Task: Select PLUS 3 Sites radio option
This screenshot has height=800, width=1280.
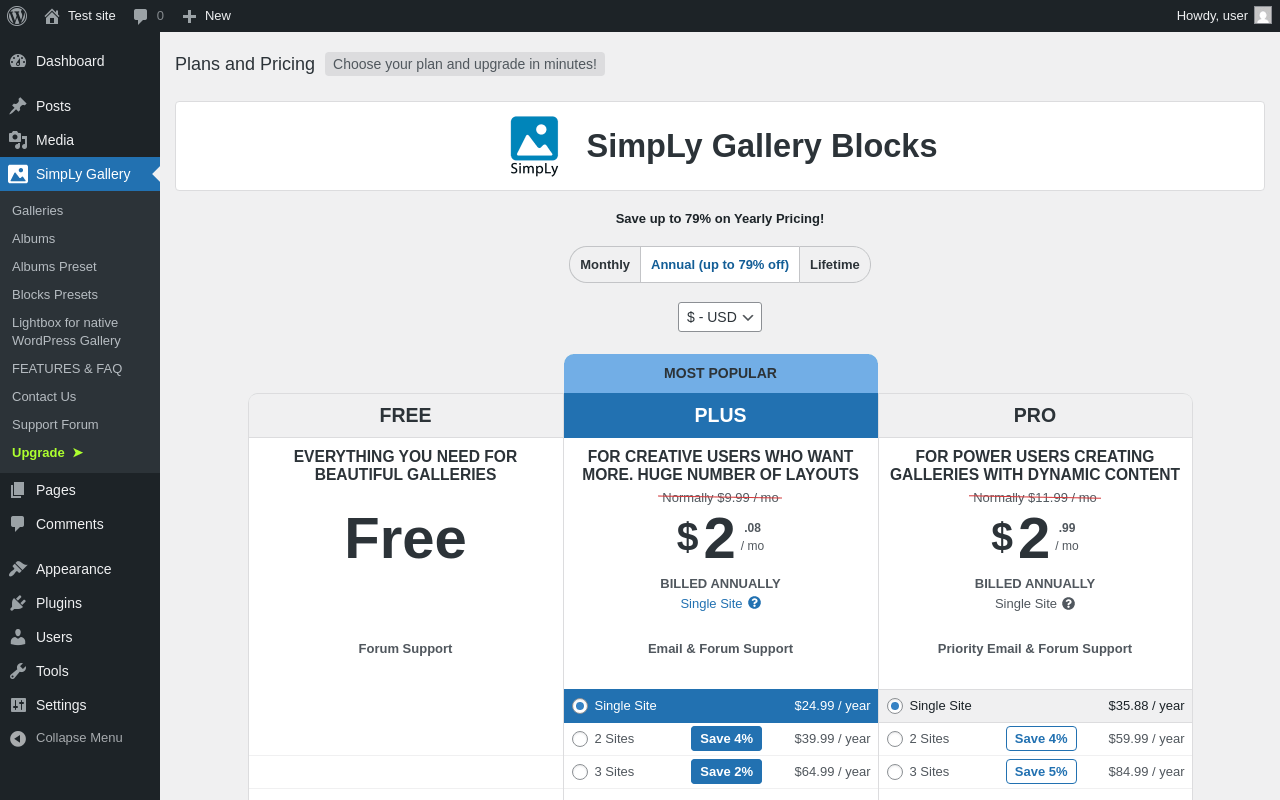Action: pyautogui.click(x=580, y=772)
